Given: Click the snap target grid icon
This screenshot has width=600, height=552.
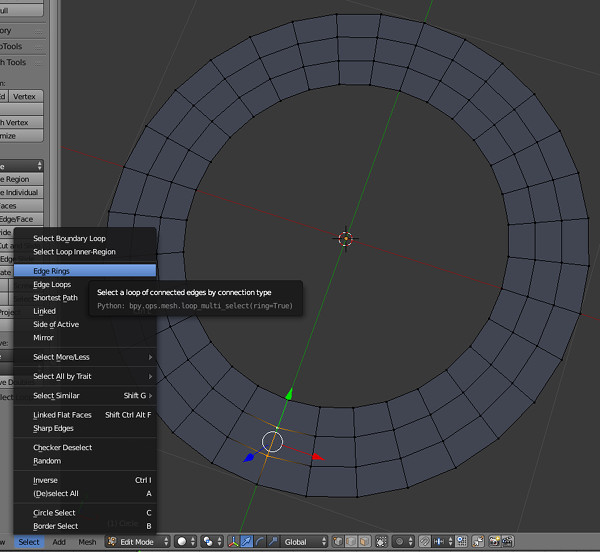Looking at the screenshot, I should [x=462, y=541].
